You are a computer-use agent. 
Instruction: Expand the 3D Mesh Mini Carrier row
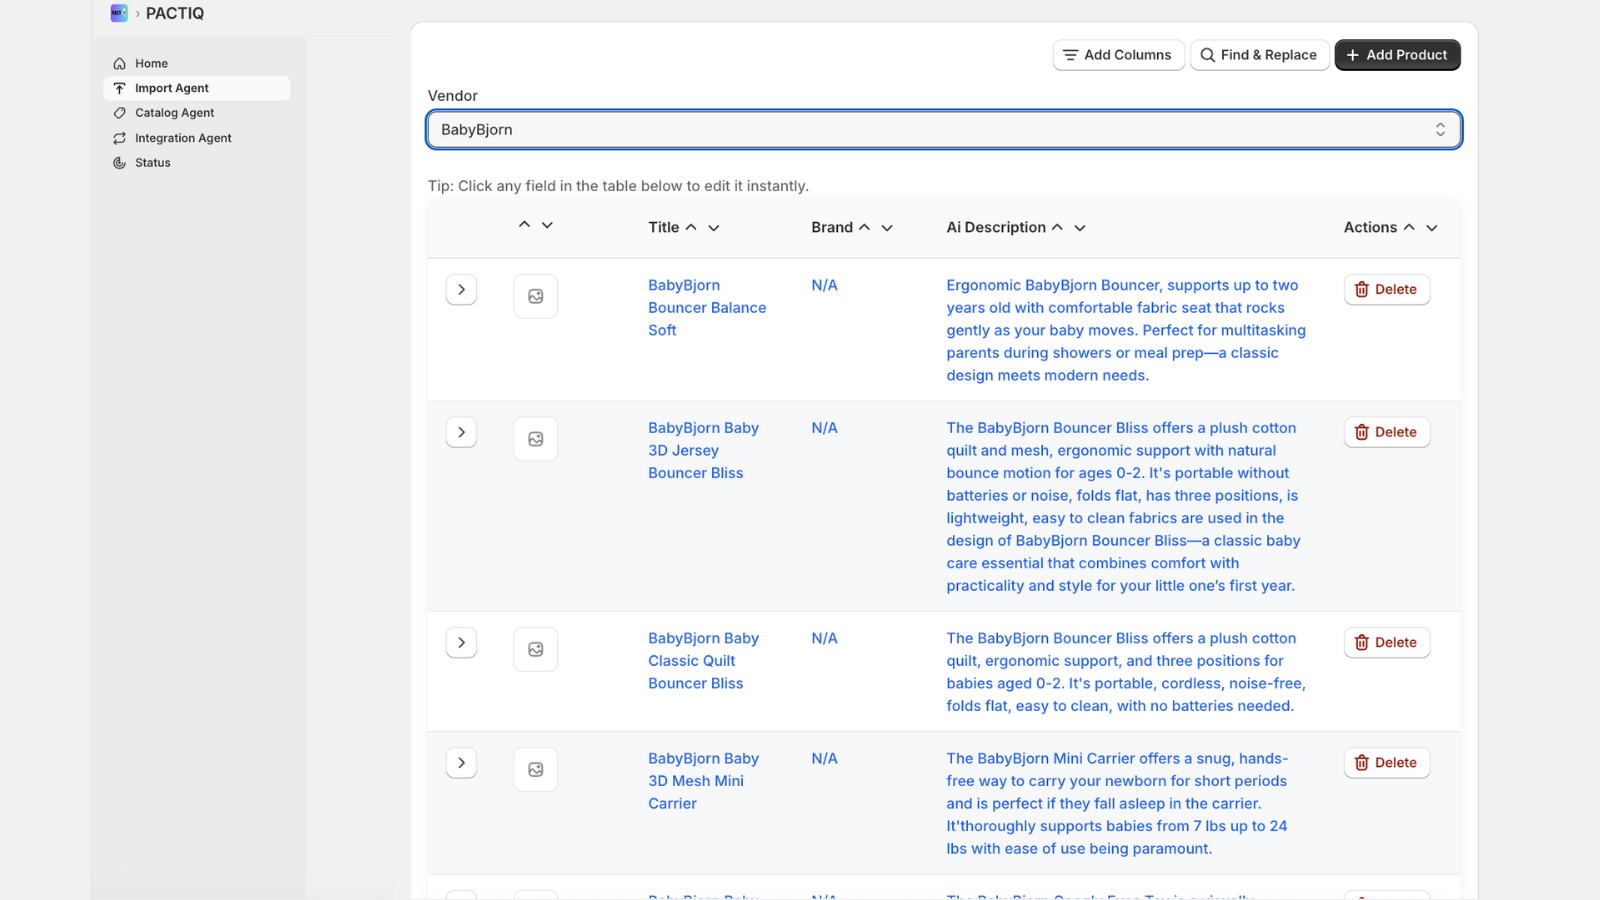(461, 763)
